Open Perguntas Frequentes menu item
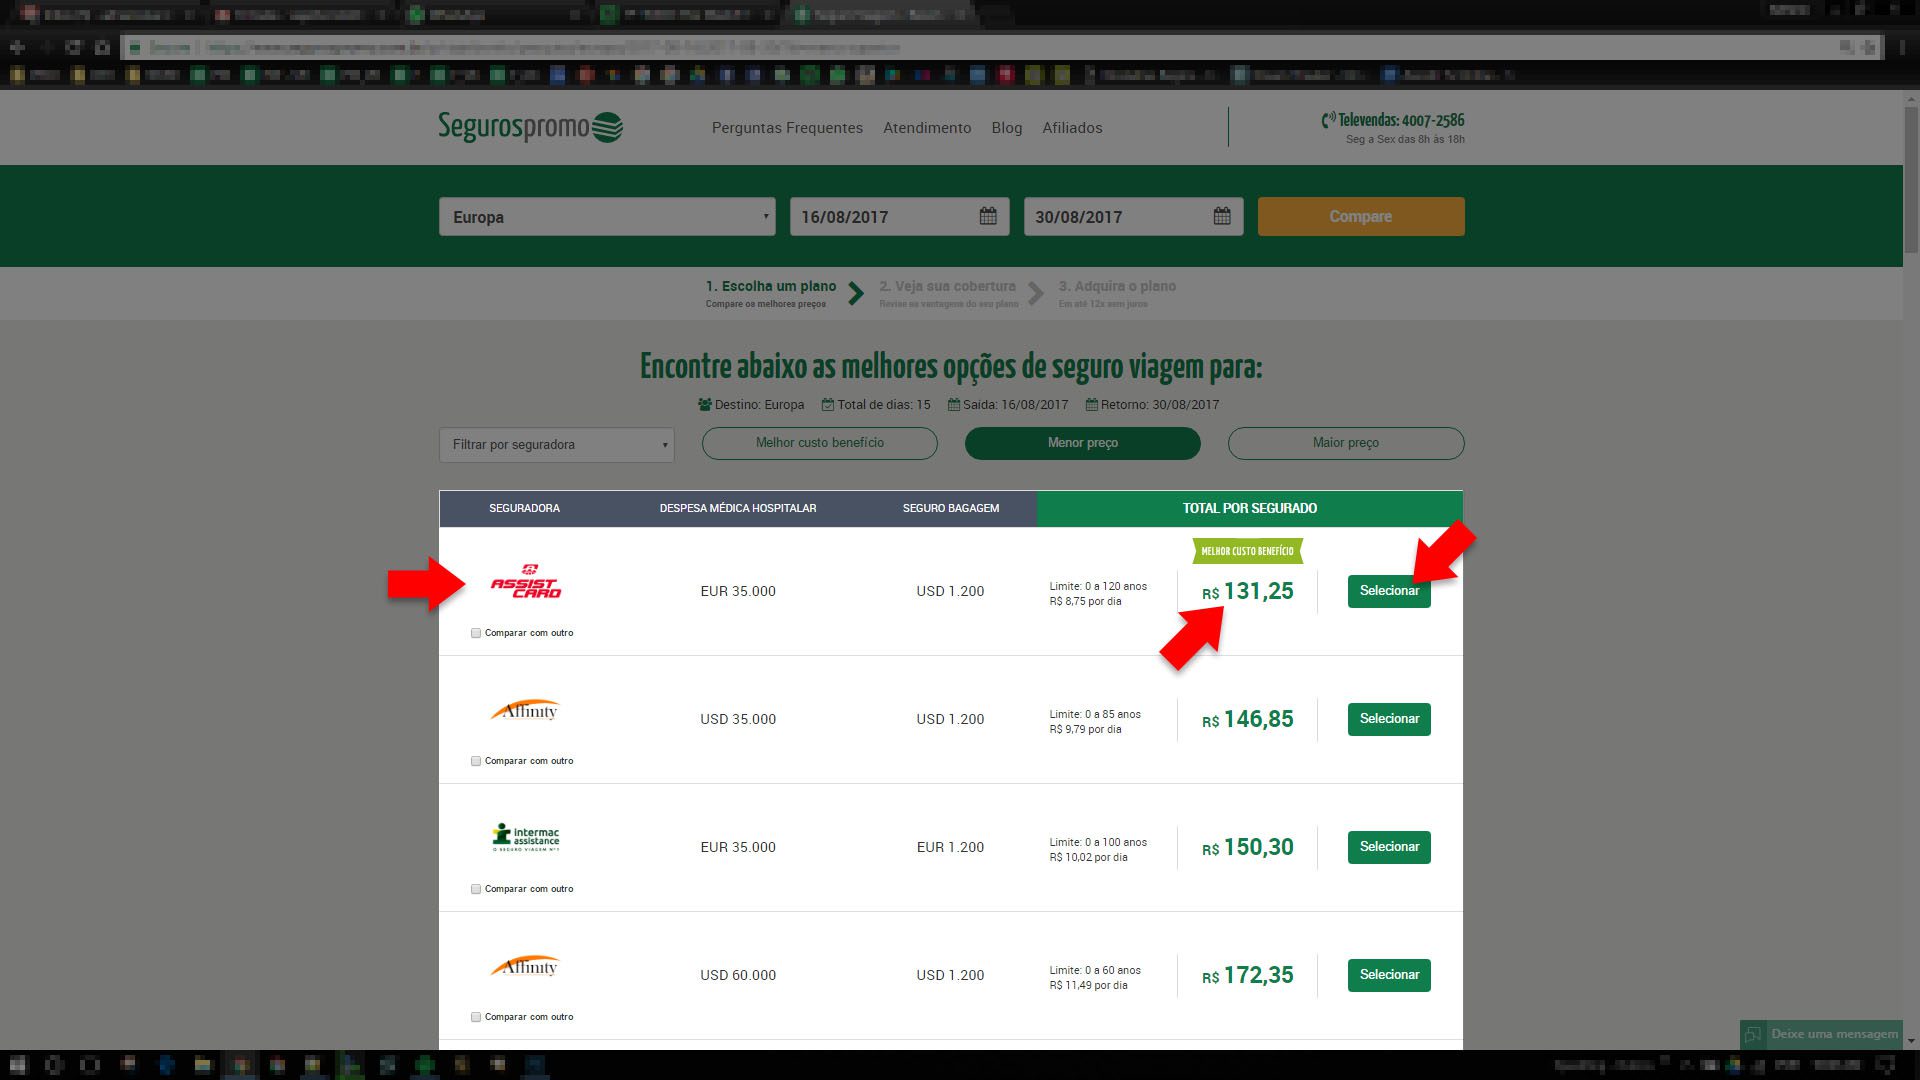 (787, 128)
